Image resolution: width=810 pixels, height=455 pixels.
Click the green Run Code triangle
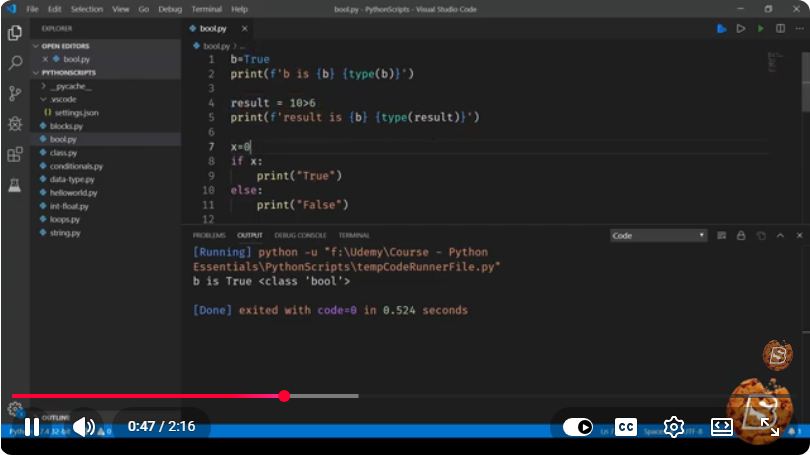click(760, 28)
